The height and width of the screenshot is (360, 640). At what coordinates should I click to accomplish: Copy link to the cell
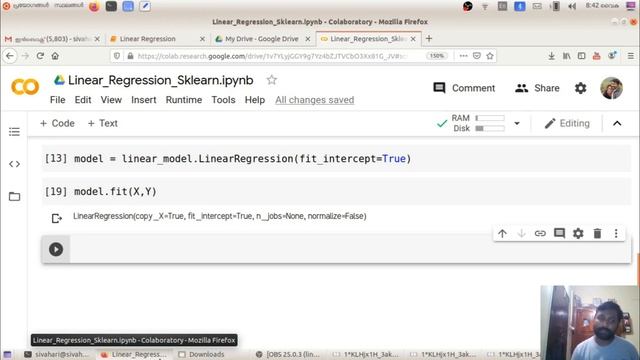(540, 233)
